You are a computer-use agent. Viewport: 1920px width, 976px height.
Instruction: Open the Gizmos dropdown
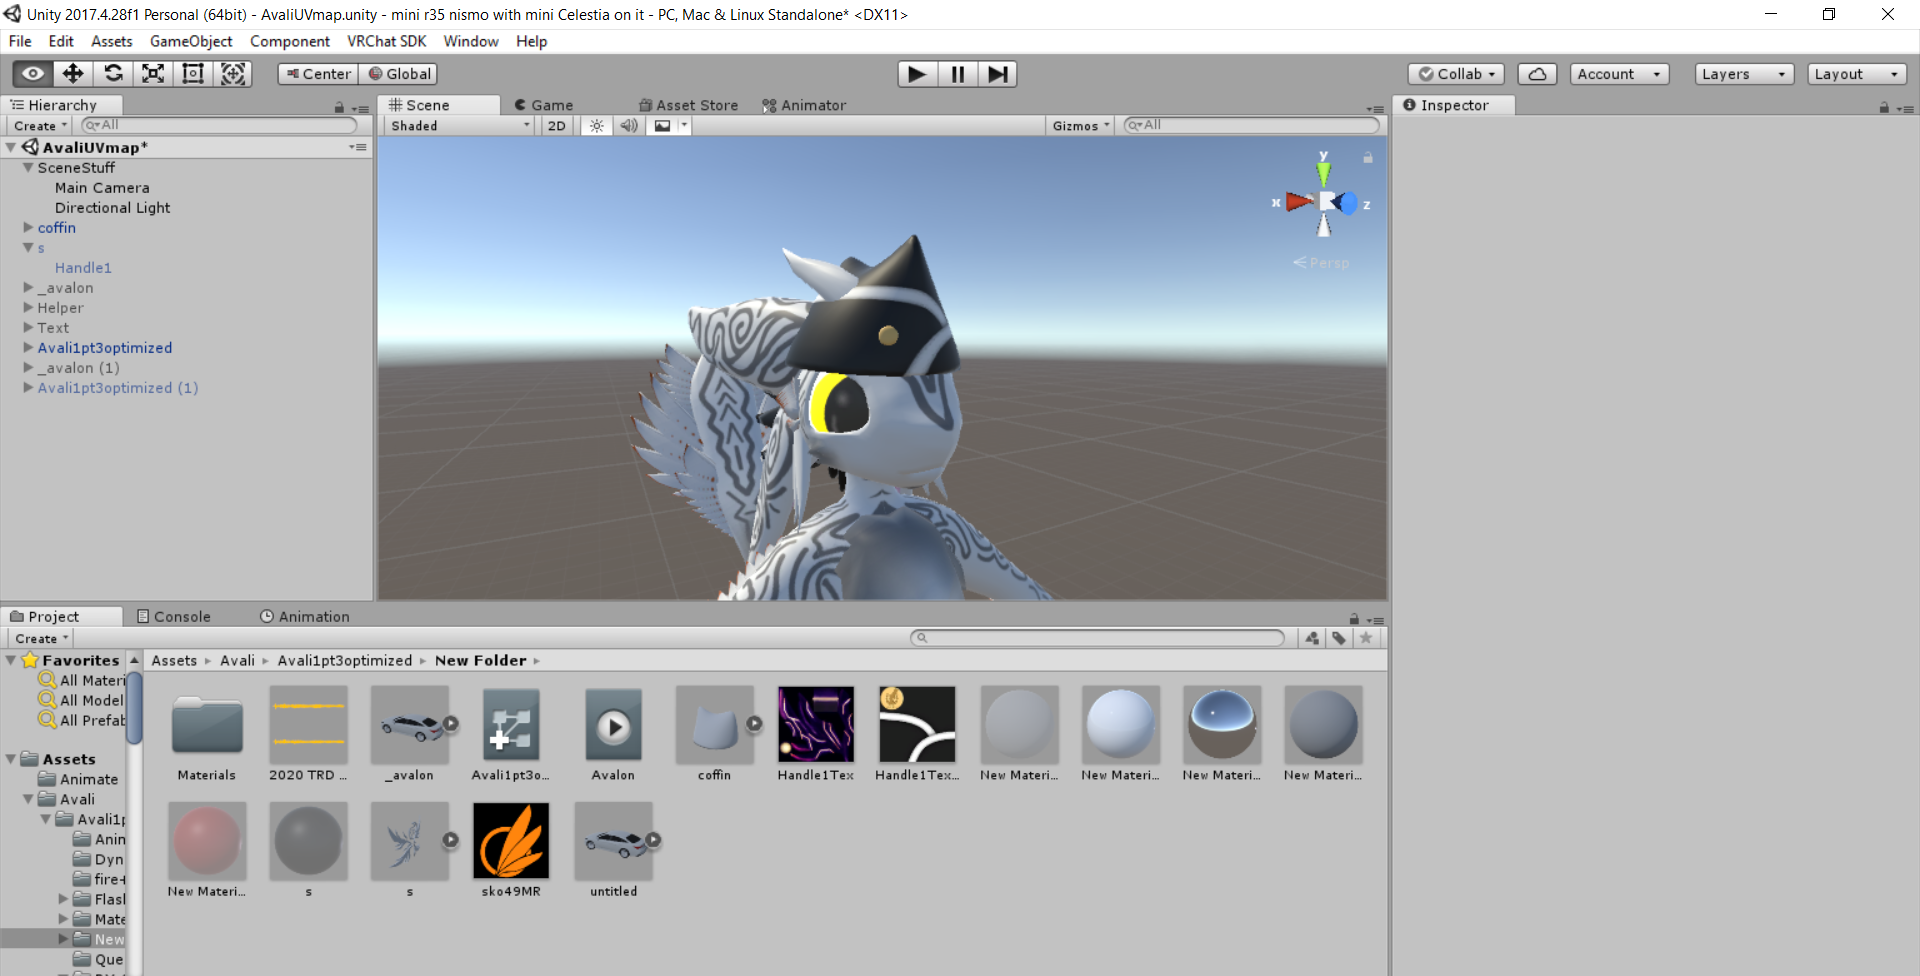(1080, 126)
